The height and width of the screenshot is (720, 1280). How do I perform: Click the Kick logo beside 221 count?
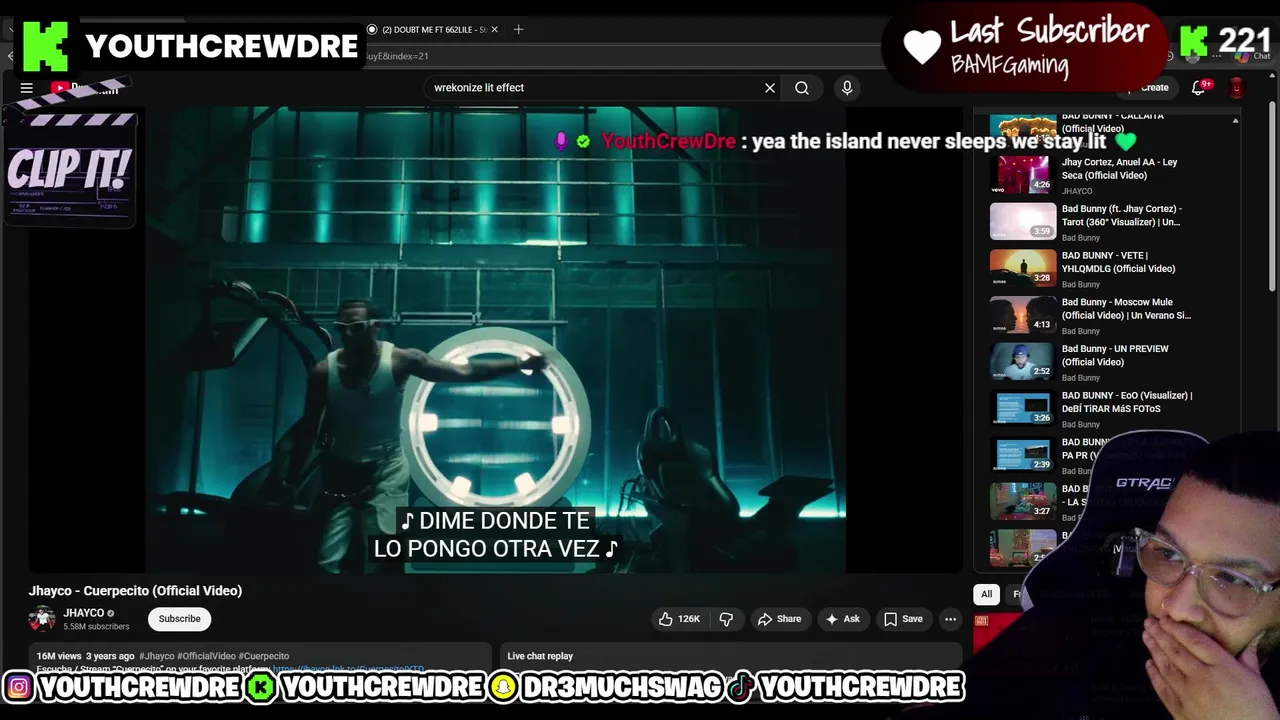tap(1194, 42)
